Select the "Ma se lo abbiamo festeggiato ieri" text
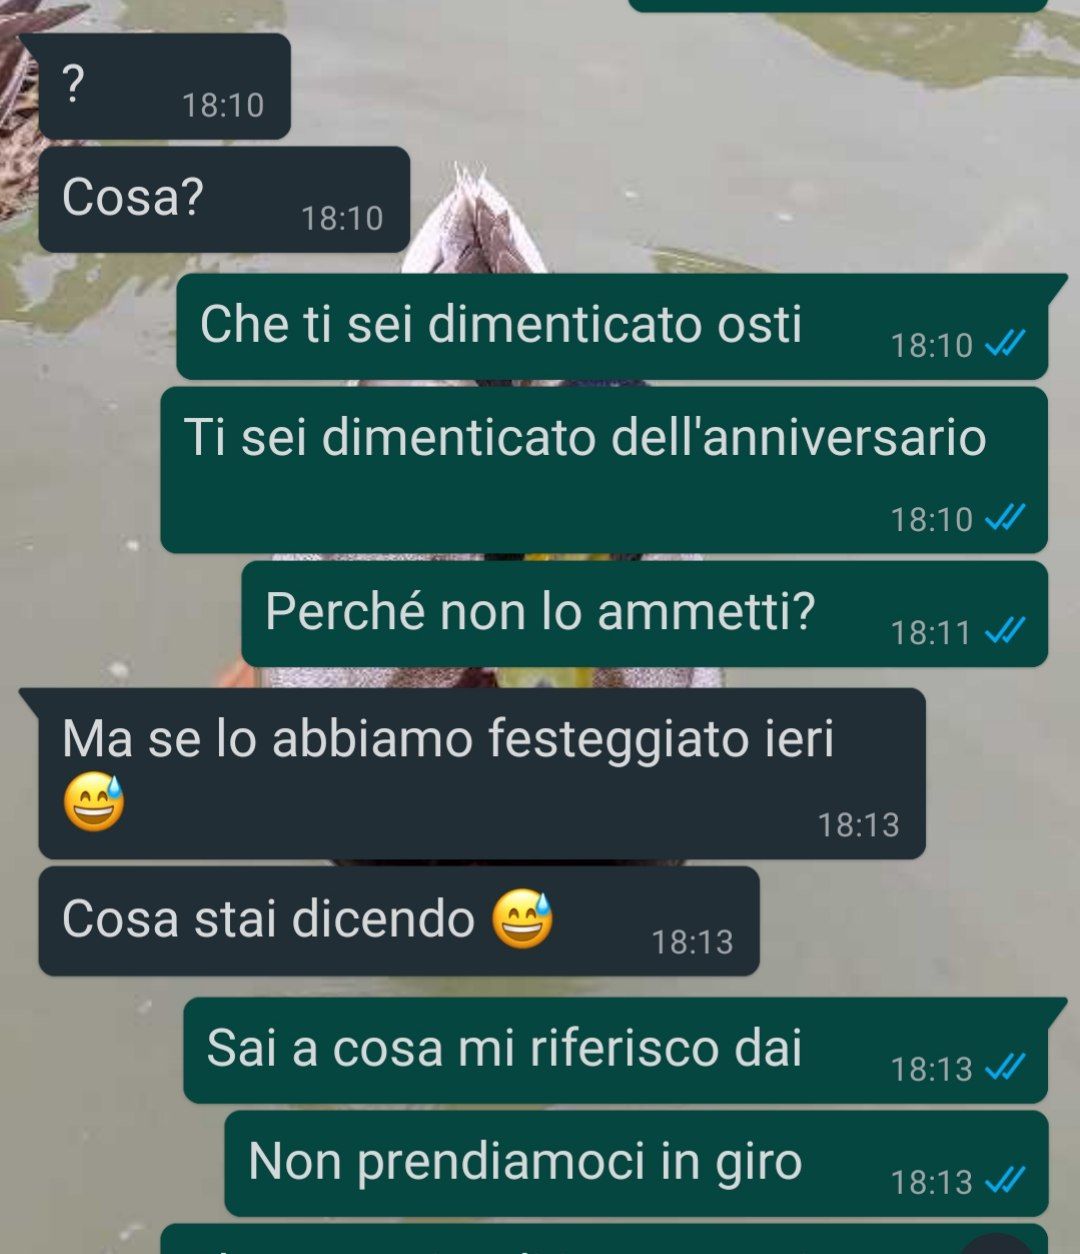Viewport: 1080px width, 1254px height. (x=448, y=739)
